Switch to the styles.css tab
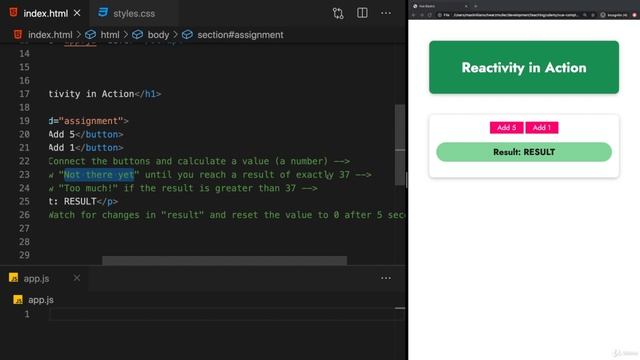The height and width of the screenshot is (360, 640). [134, 13]
